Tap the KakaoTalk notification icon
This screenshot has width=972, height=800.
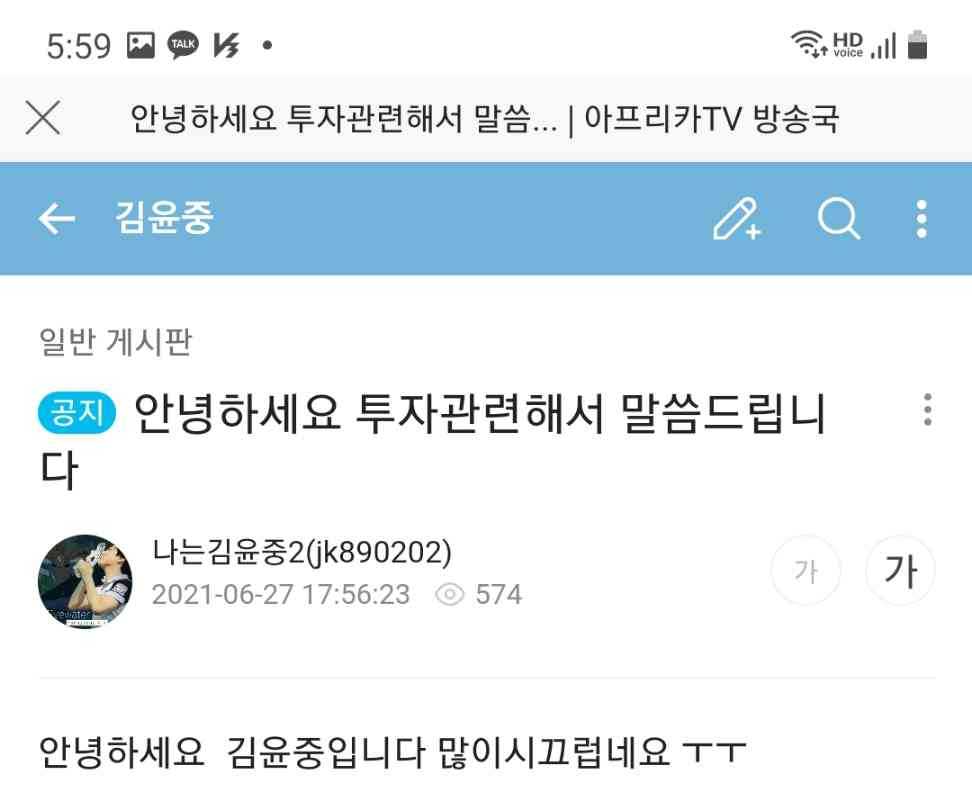[x=183, y=45]
